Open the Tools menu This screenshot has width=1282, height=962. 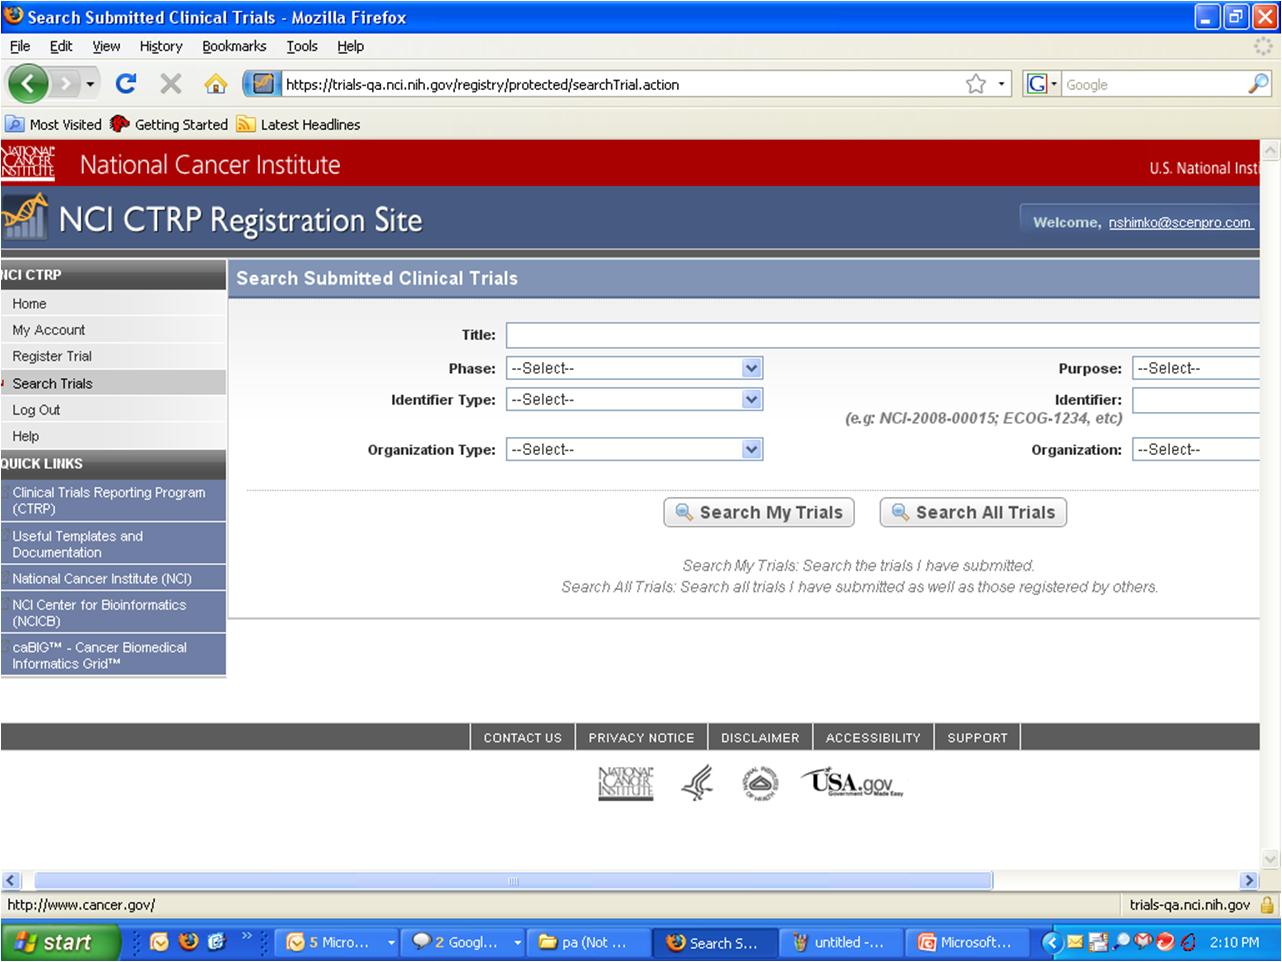[302, 46]
